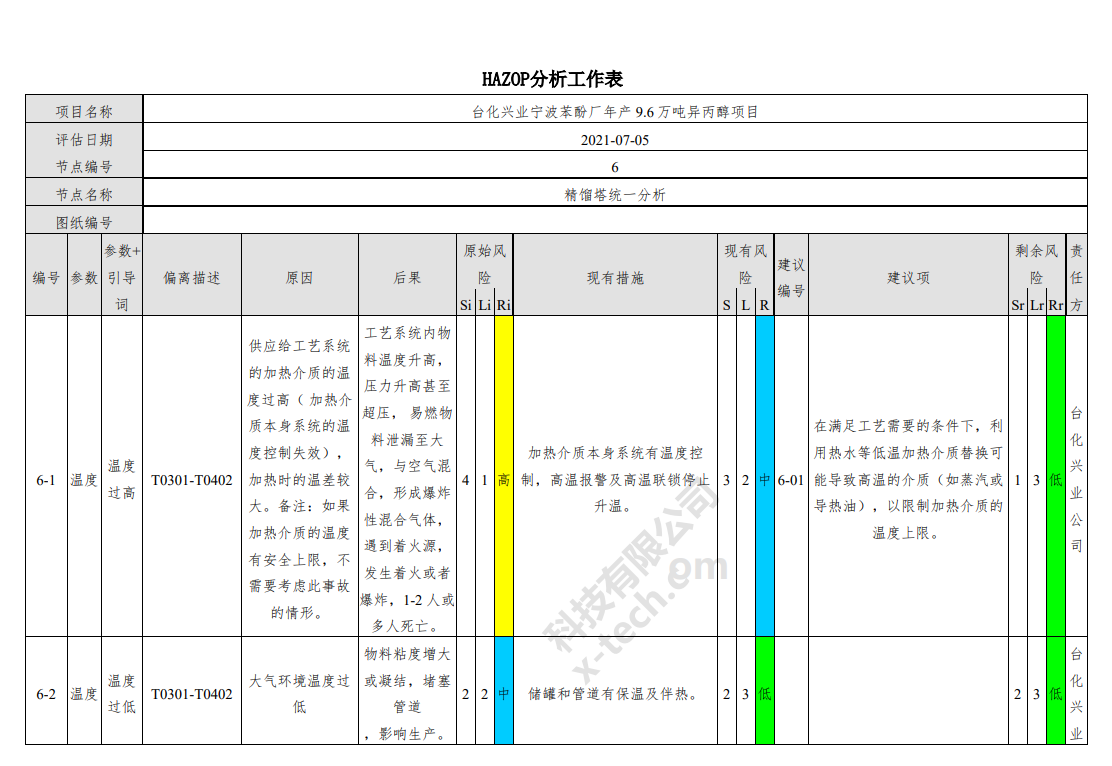The width and height of the screenshot is (1112, 766).
Task: Click project name 台化兴业宁波苯酚厂 cell
Action: [x=615, y=109]
